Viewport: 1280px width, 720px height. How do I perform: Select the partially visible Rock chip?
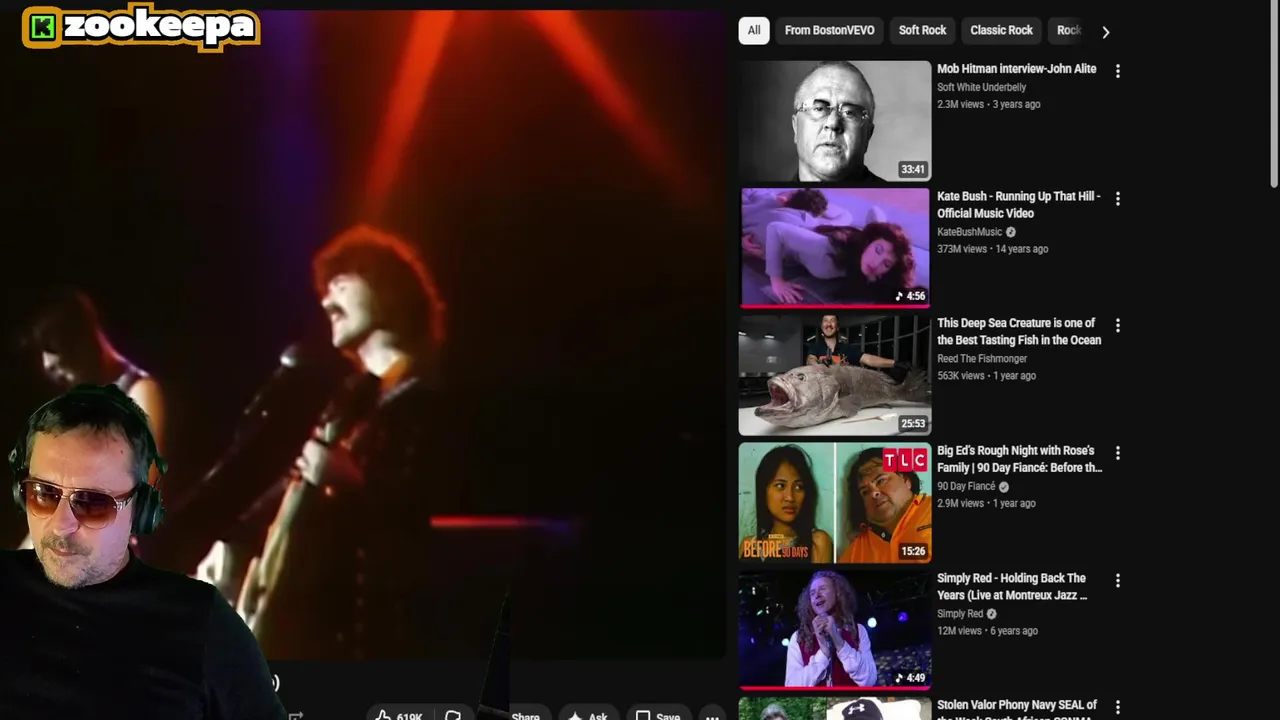coord(1068,30)
